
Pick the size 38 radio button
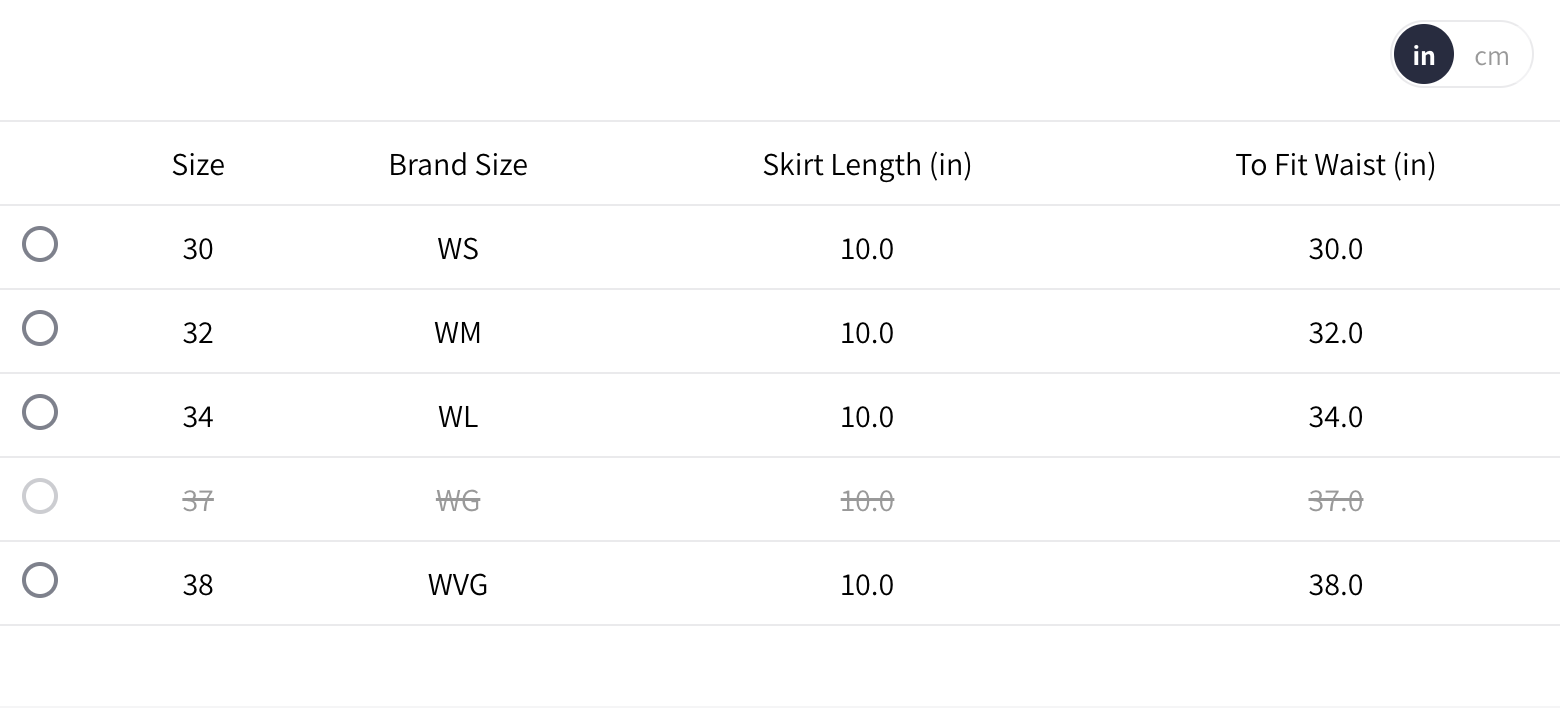point(40,580)
